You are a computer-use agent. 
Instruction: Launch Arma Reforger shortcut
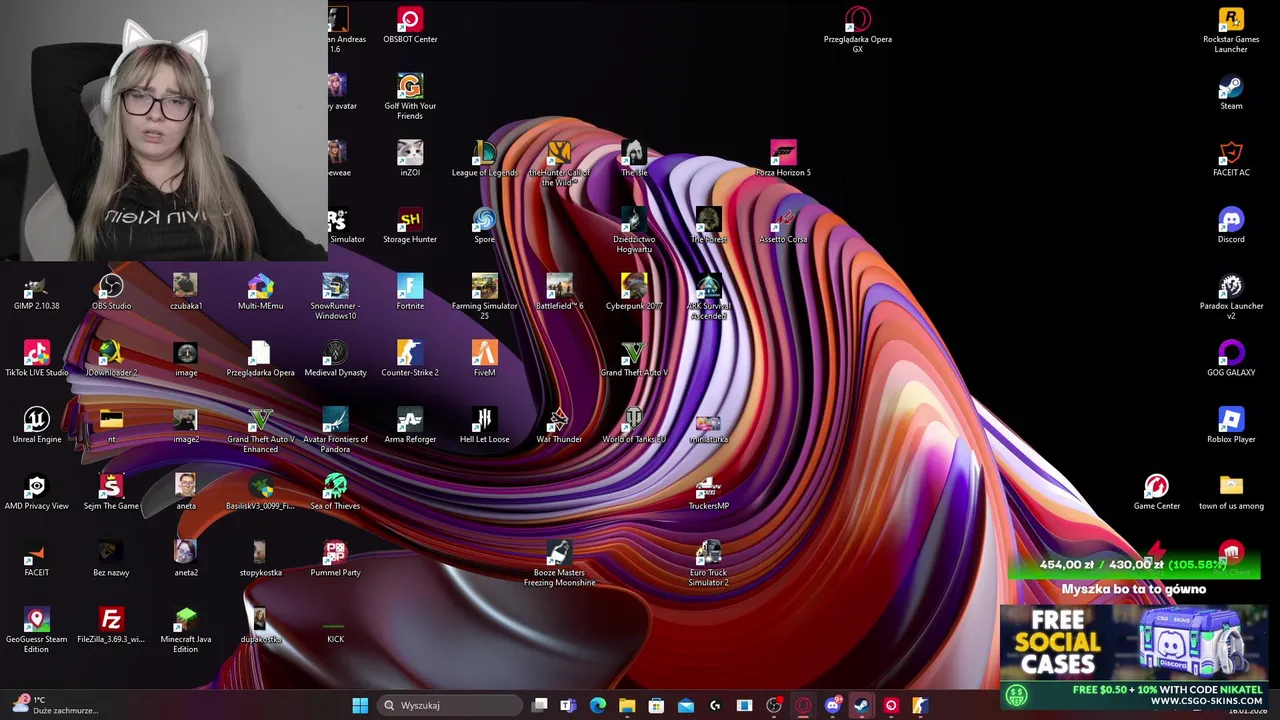coord(410,427)
